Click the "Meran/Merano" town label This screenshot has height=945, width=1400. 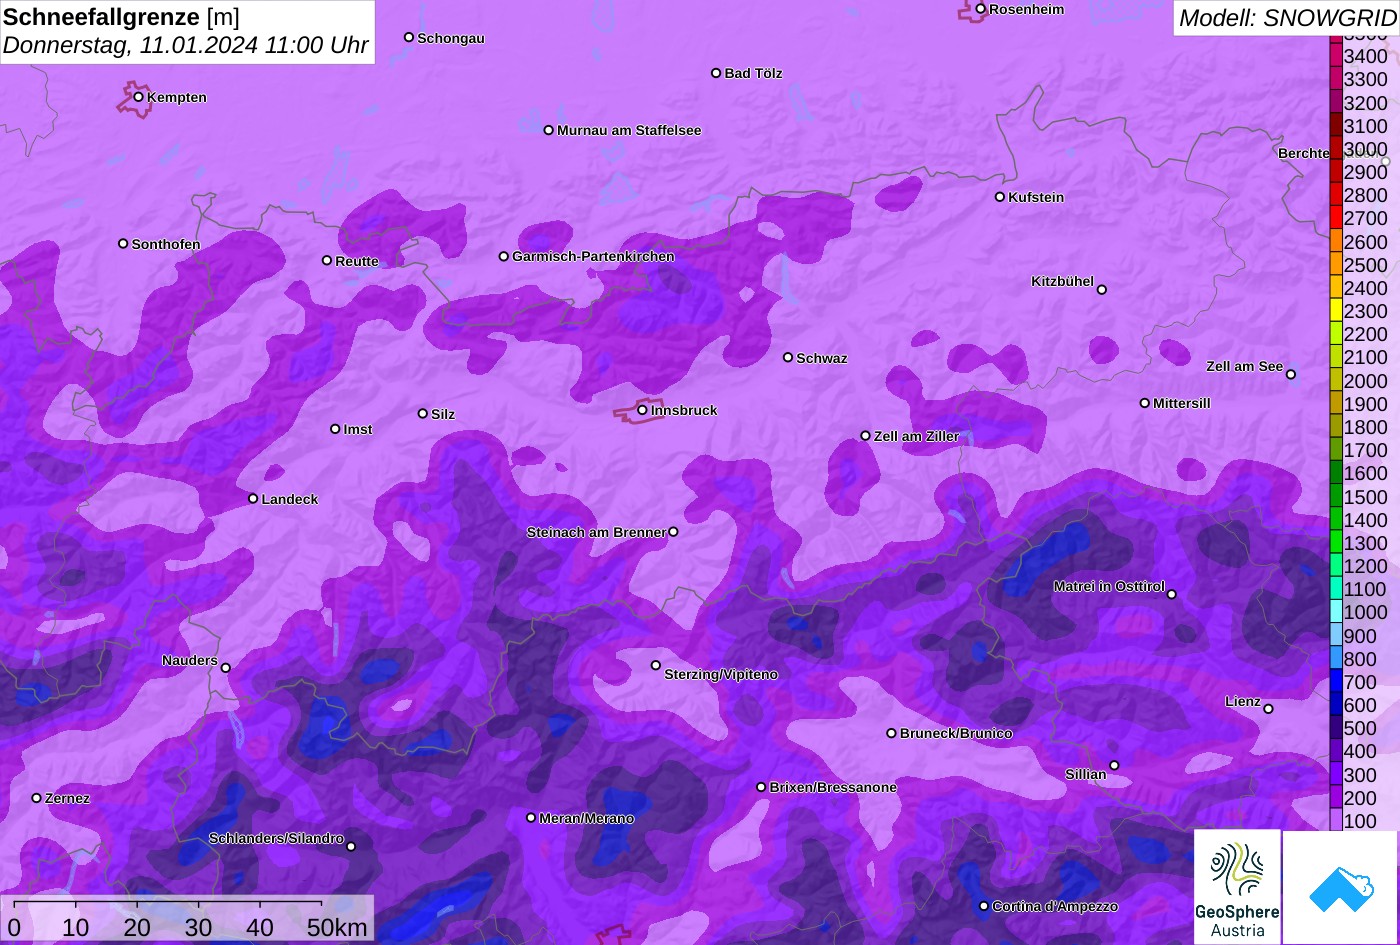point(587,819)
